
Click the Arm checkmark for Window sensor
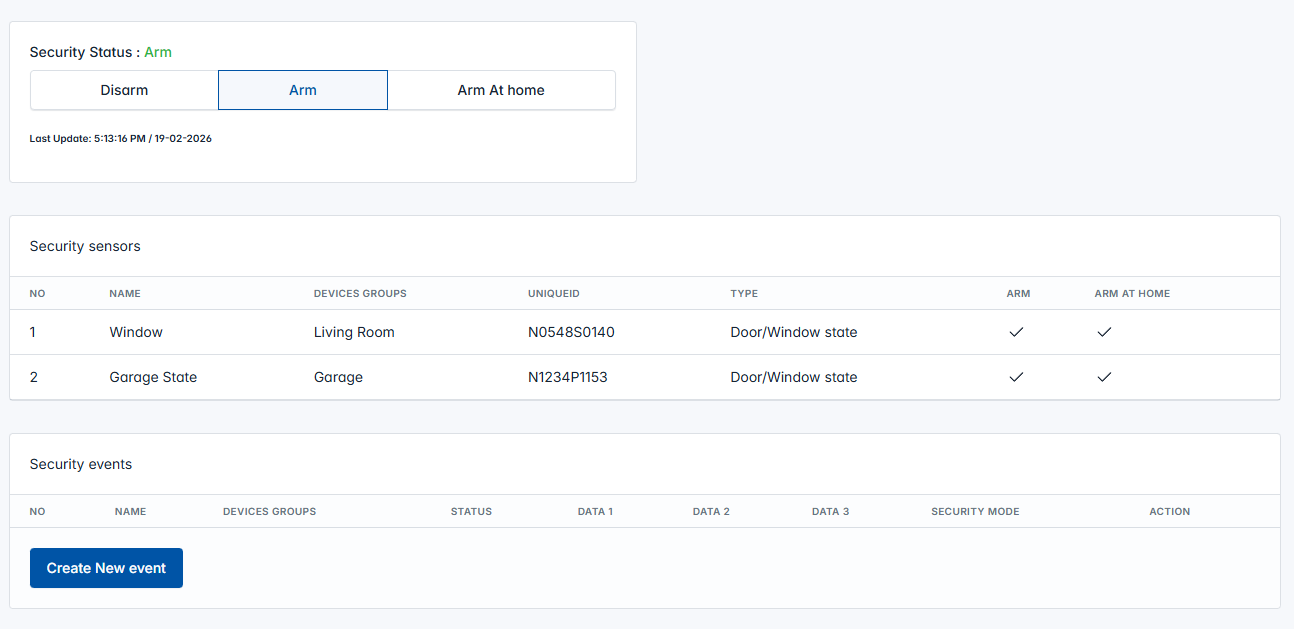click(x=1016, y=332)
